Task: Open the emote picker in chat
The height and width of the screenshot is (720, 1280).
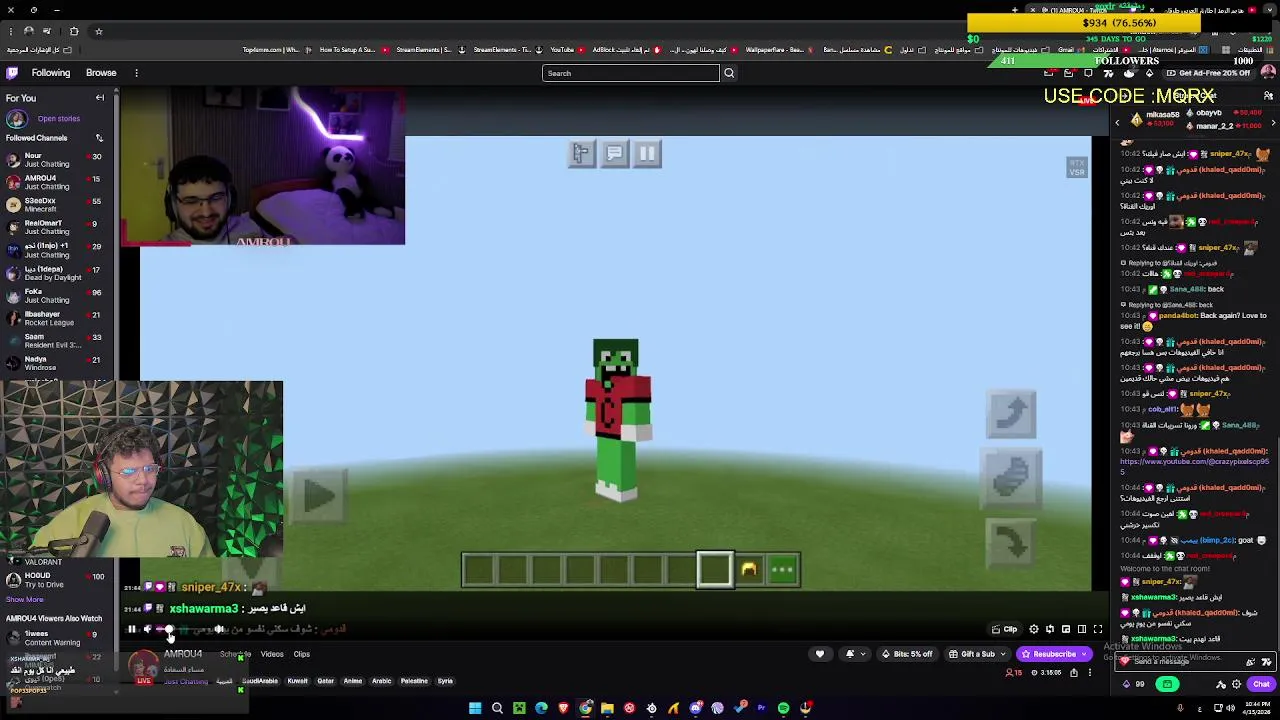Action: click(1266, 662)
